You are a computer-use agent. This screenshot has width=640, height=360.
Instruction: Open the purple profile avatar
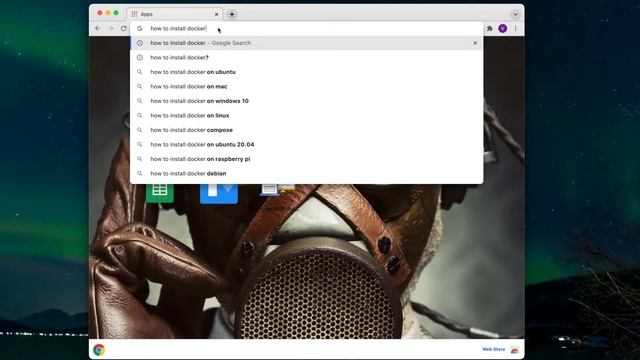[x=502, y=28]
